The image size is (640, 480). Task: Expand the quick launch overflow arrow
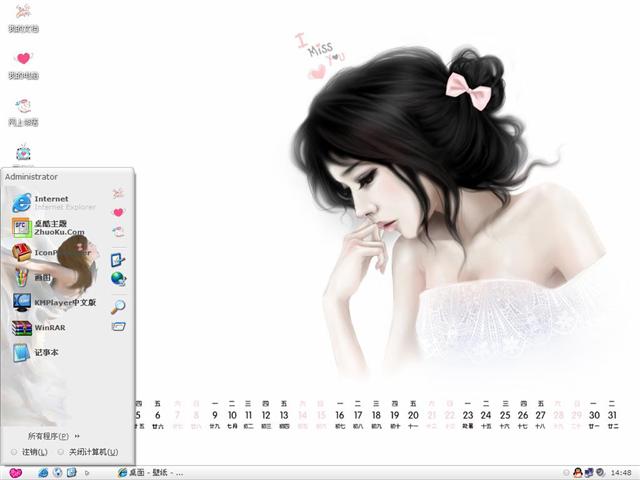[x=87, y=473]
